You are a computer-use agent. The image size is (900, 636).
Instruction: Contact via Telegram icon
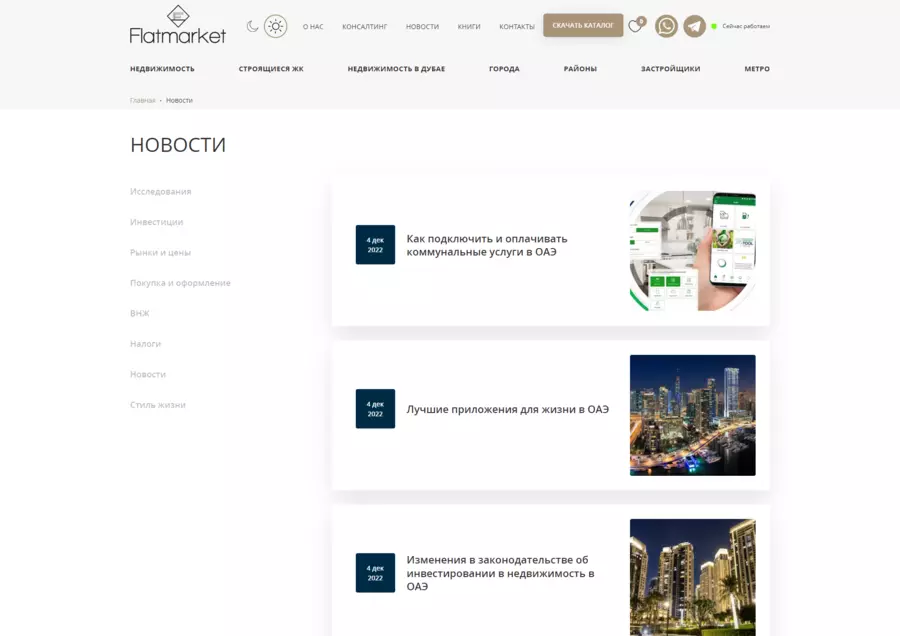[x=695, y=26]
